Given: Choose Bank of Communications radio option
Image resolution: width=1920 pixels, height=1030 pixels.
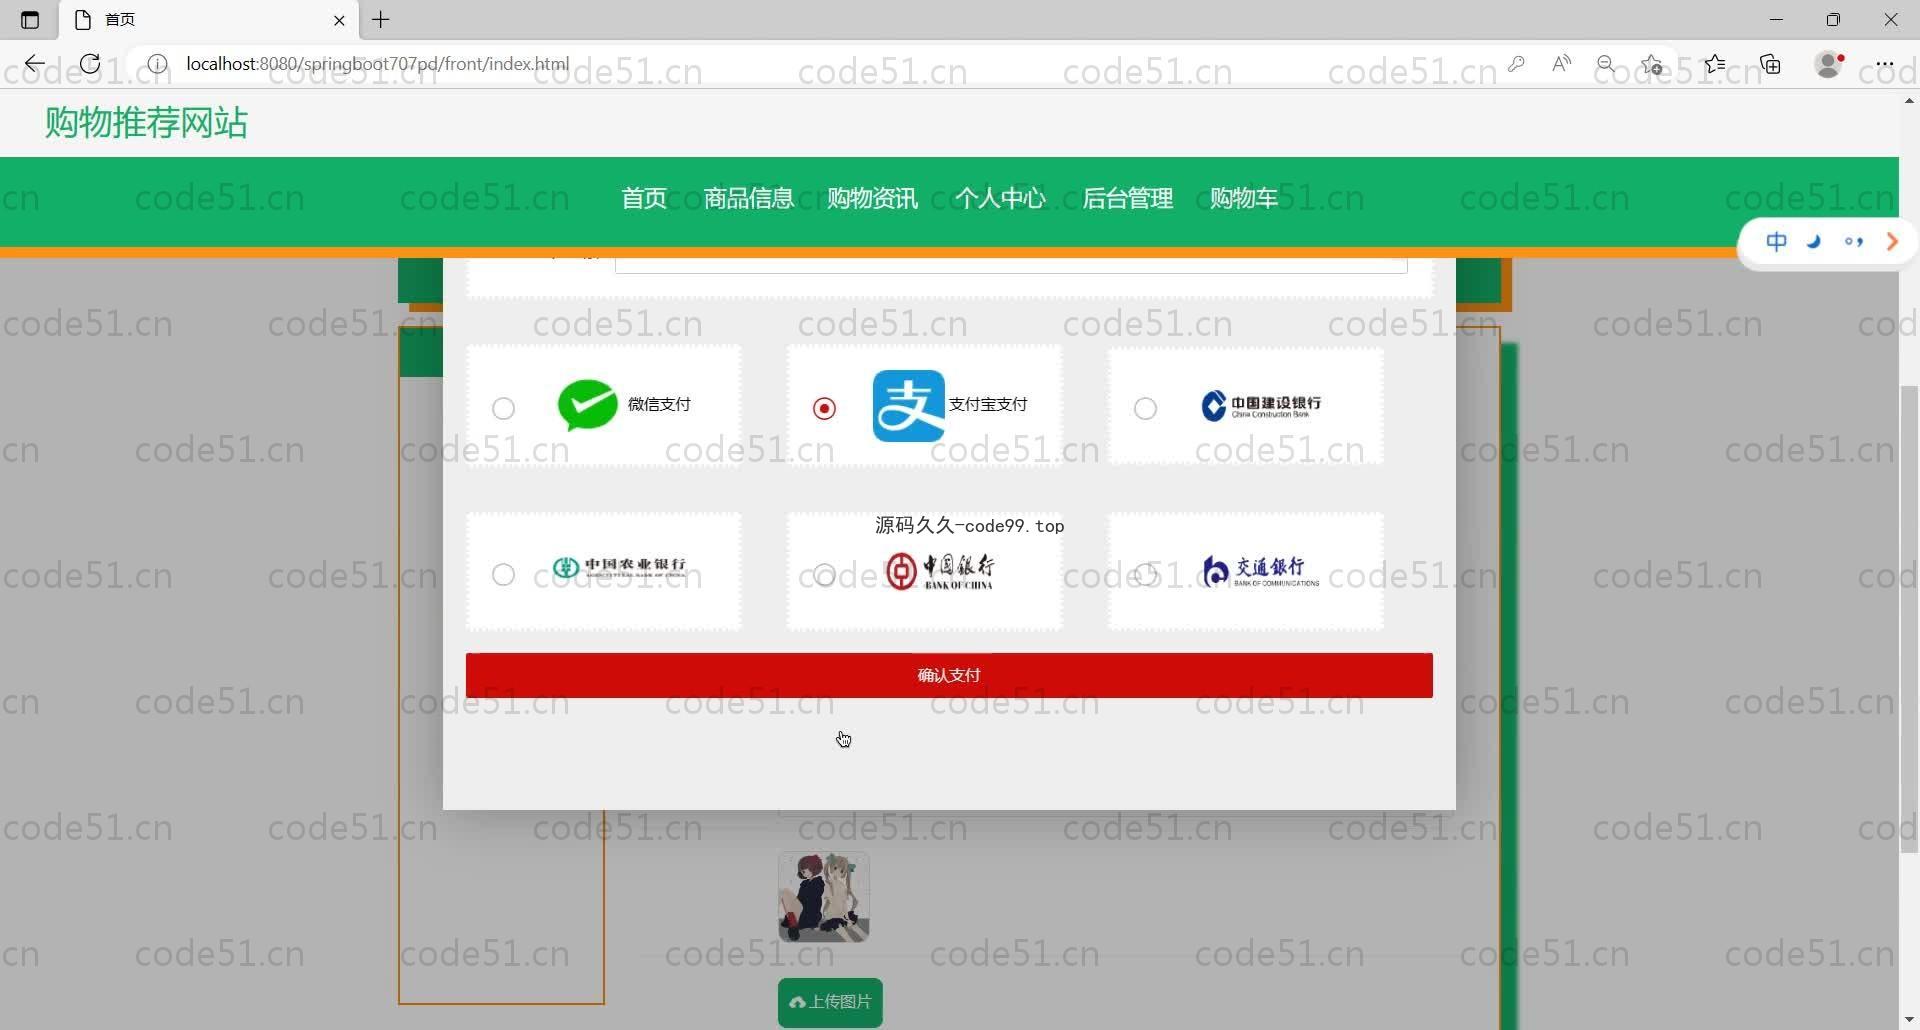Looking at the screenshot, I should 1145,574.
